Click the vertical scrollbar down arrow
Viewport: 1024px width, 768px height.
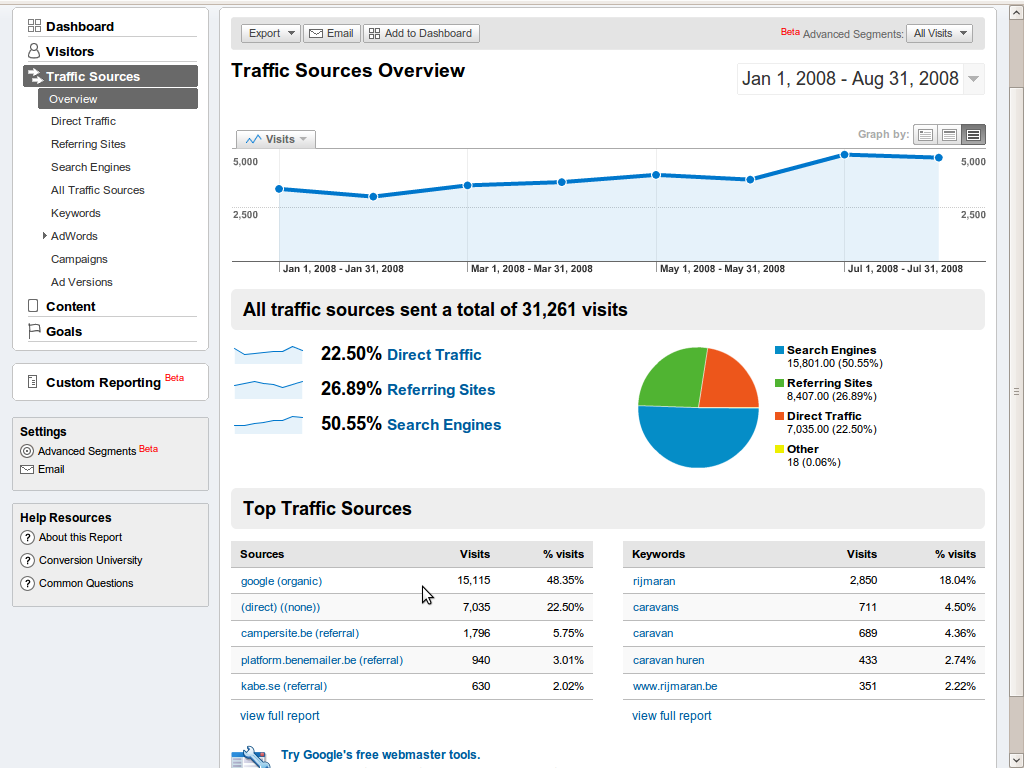[x=1016, y=761]
